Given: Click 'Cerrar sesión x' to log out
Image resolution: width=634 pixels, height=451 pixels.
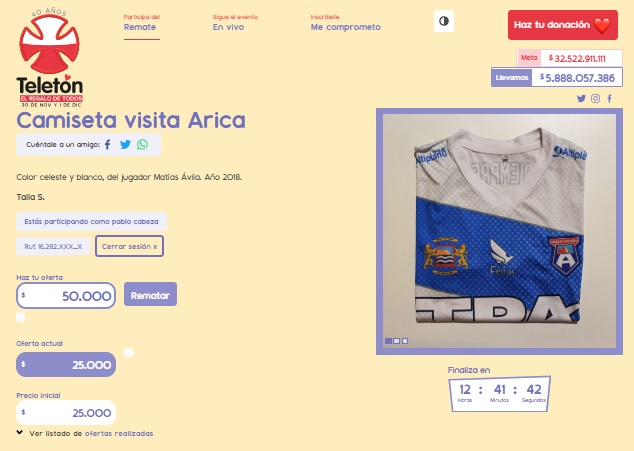Looking at the screenshot, I should click(129, 246).
